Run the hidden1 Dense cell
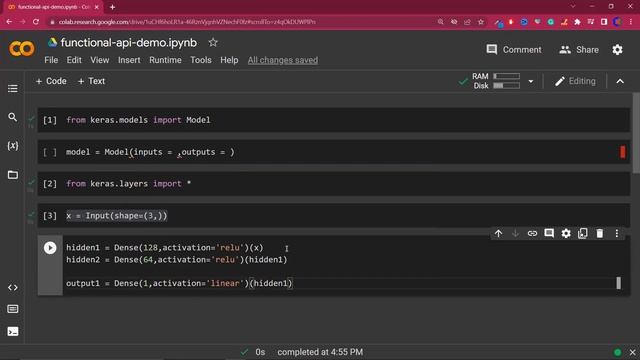The image size is (640, 360). pyautogui.click(x=50, y=248)
